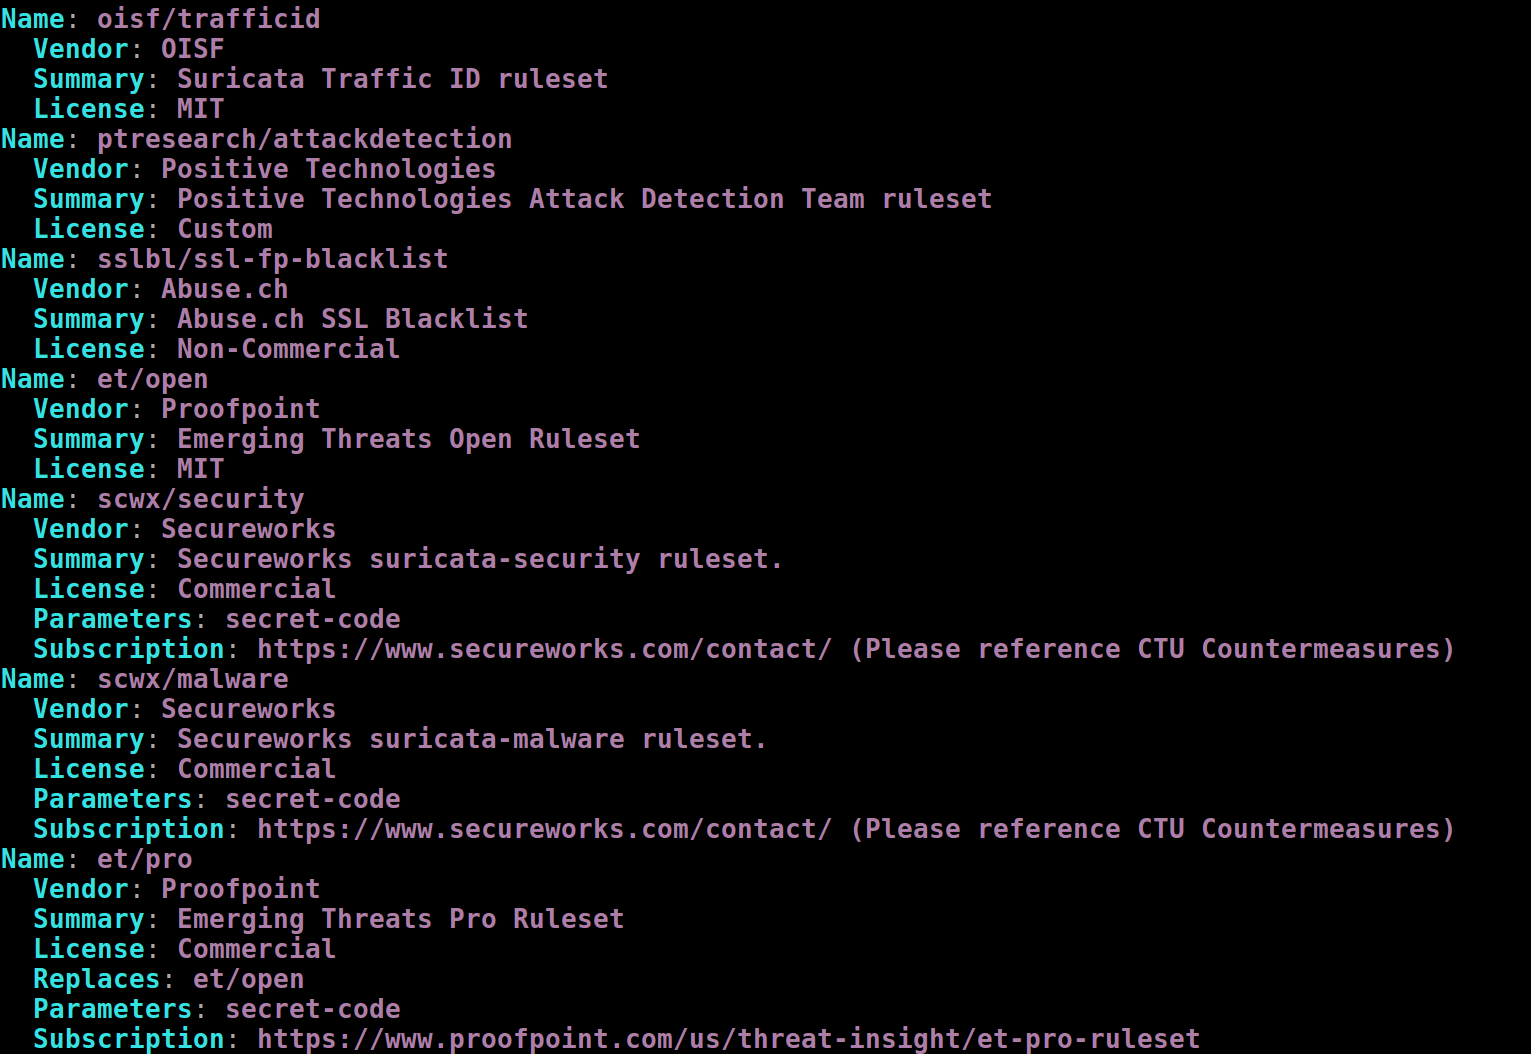Viewport: 1531px width, 1054px height.
Task: Click the Non-Commercial license text
Action: (288, 349)
